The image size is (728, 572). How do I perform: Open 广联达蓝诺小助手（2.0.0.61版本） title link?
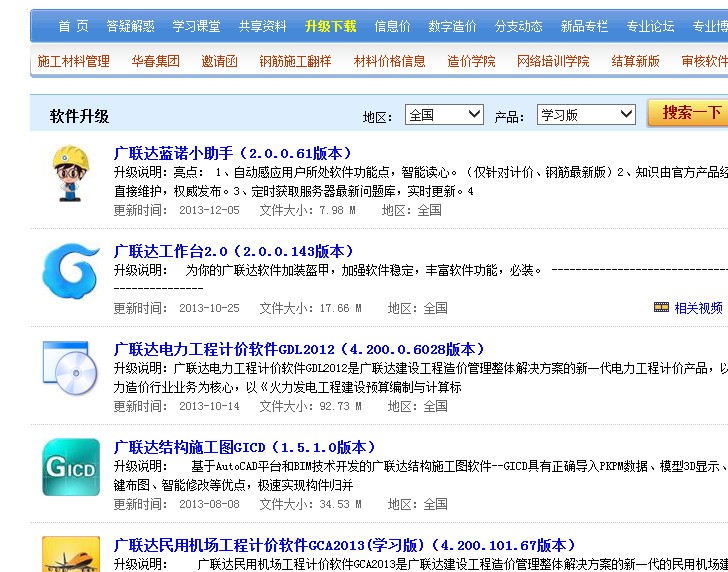233,153
